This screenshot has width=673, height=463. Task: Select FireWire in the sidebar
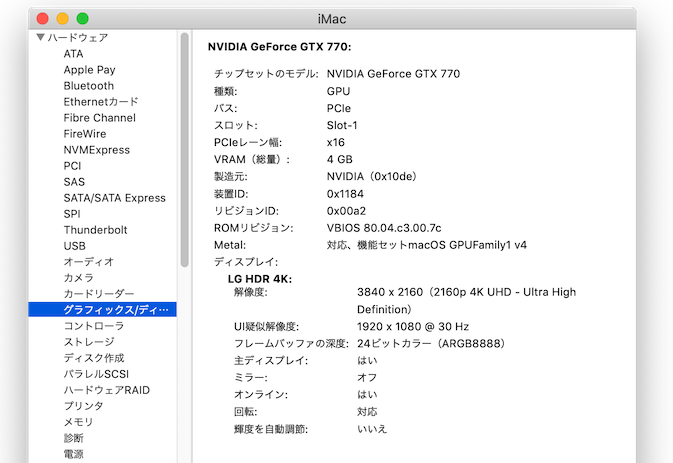pos(85,134)
